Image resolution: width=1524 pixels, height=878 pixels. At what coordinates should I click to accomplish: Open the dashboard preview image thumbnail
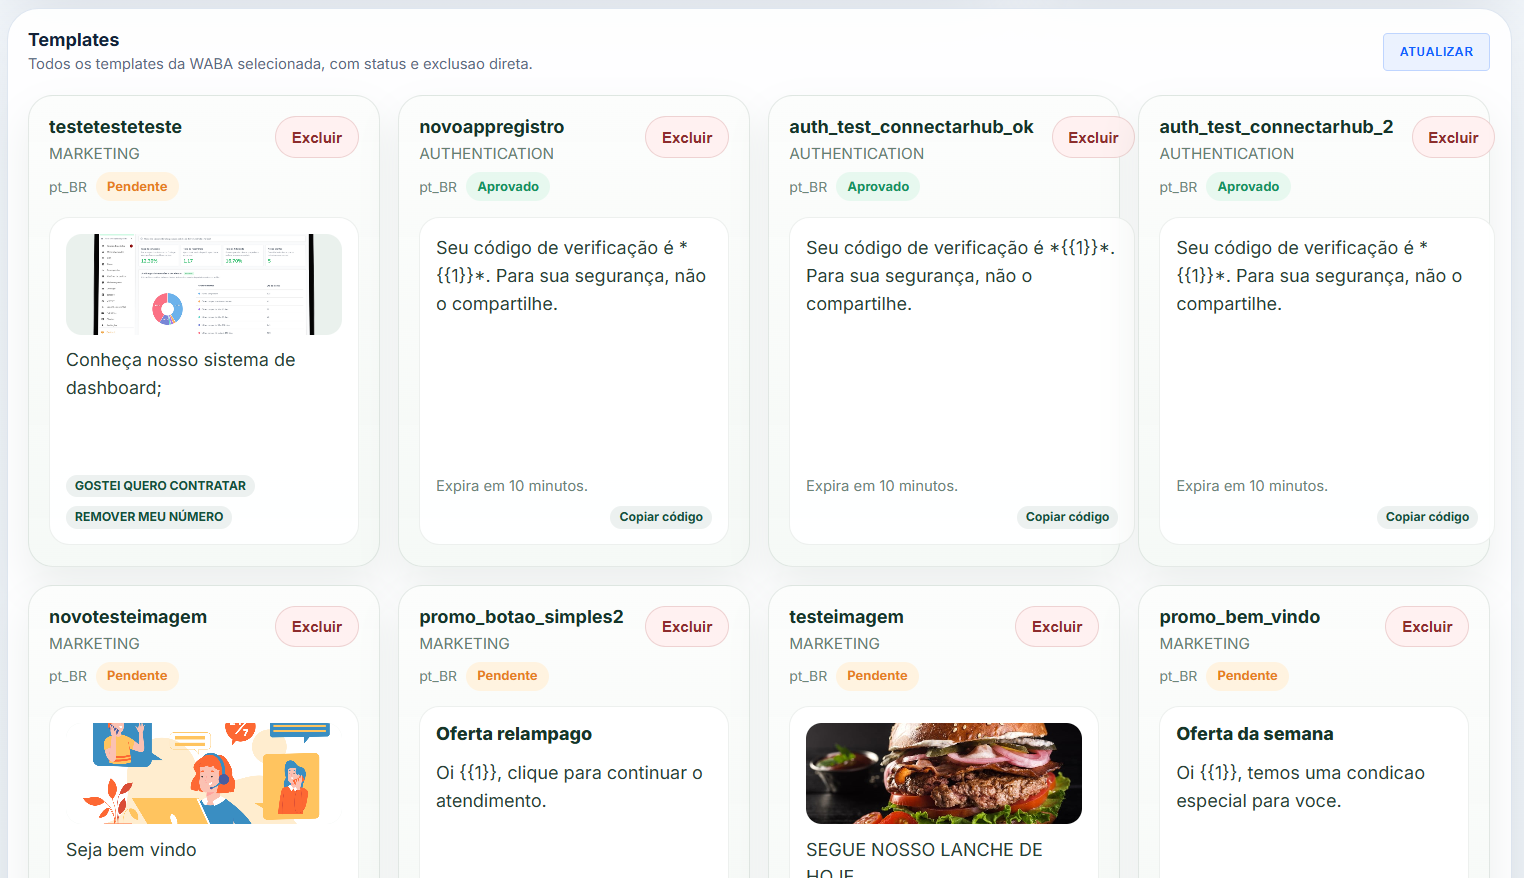(x=204, y=285)
